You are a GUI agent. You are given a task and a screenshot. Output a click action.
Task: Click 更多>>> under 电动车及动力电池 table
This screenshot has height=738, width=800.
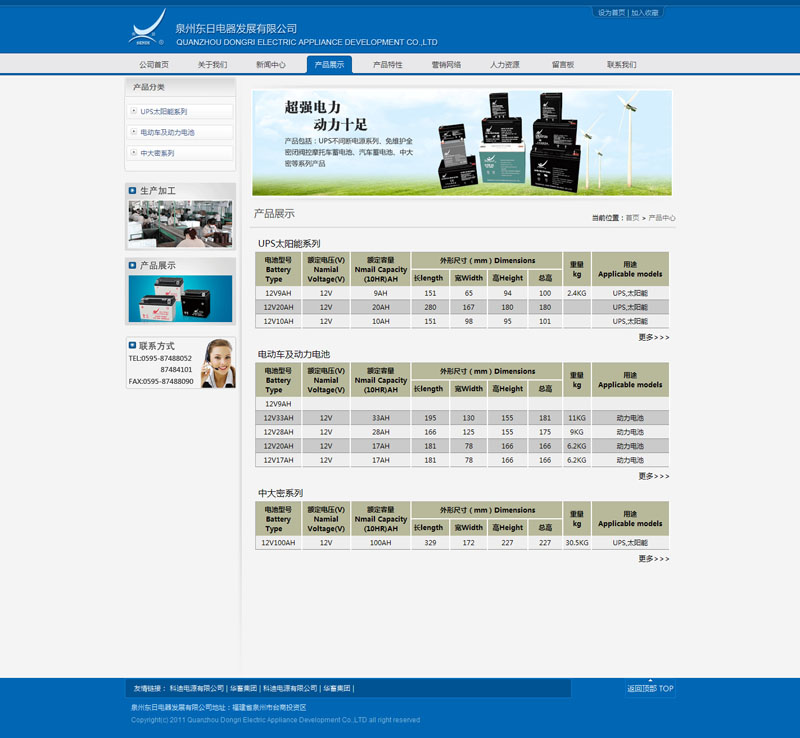(x=654, y=476)
